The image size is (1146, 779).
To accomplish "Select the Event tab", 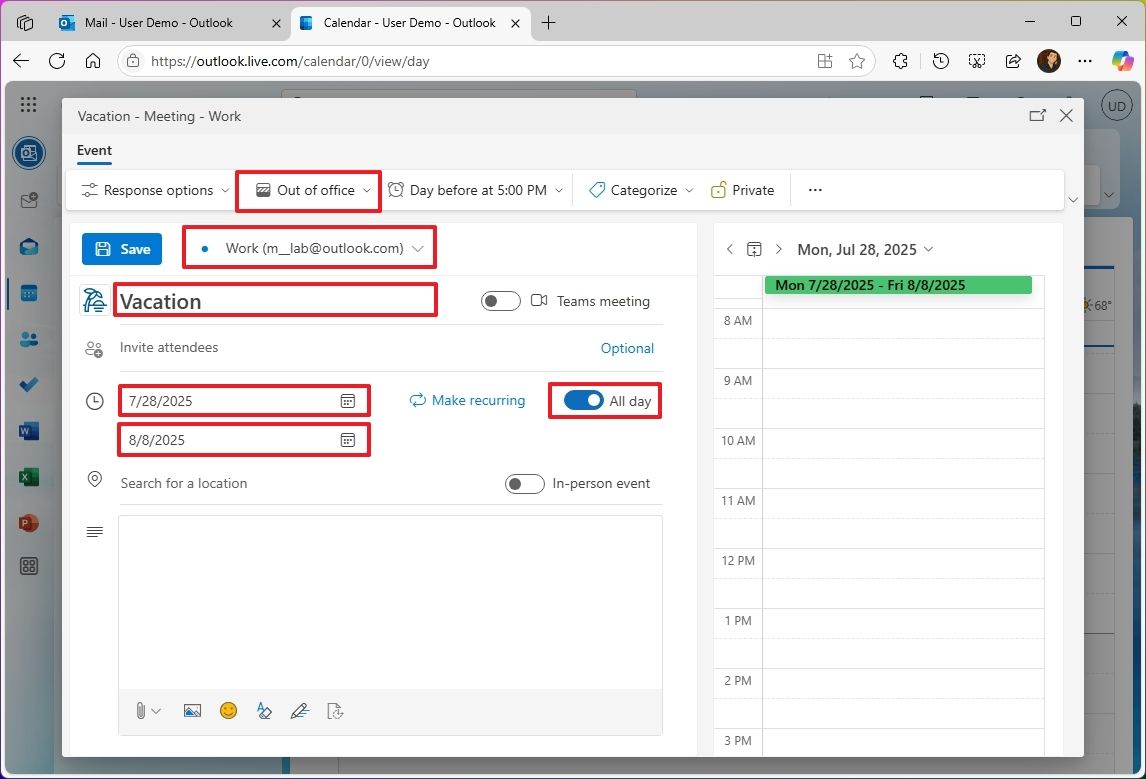I will pyautogui.click(x=94, y=150).
